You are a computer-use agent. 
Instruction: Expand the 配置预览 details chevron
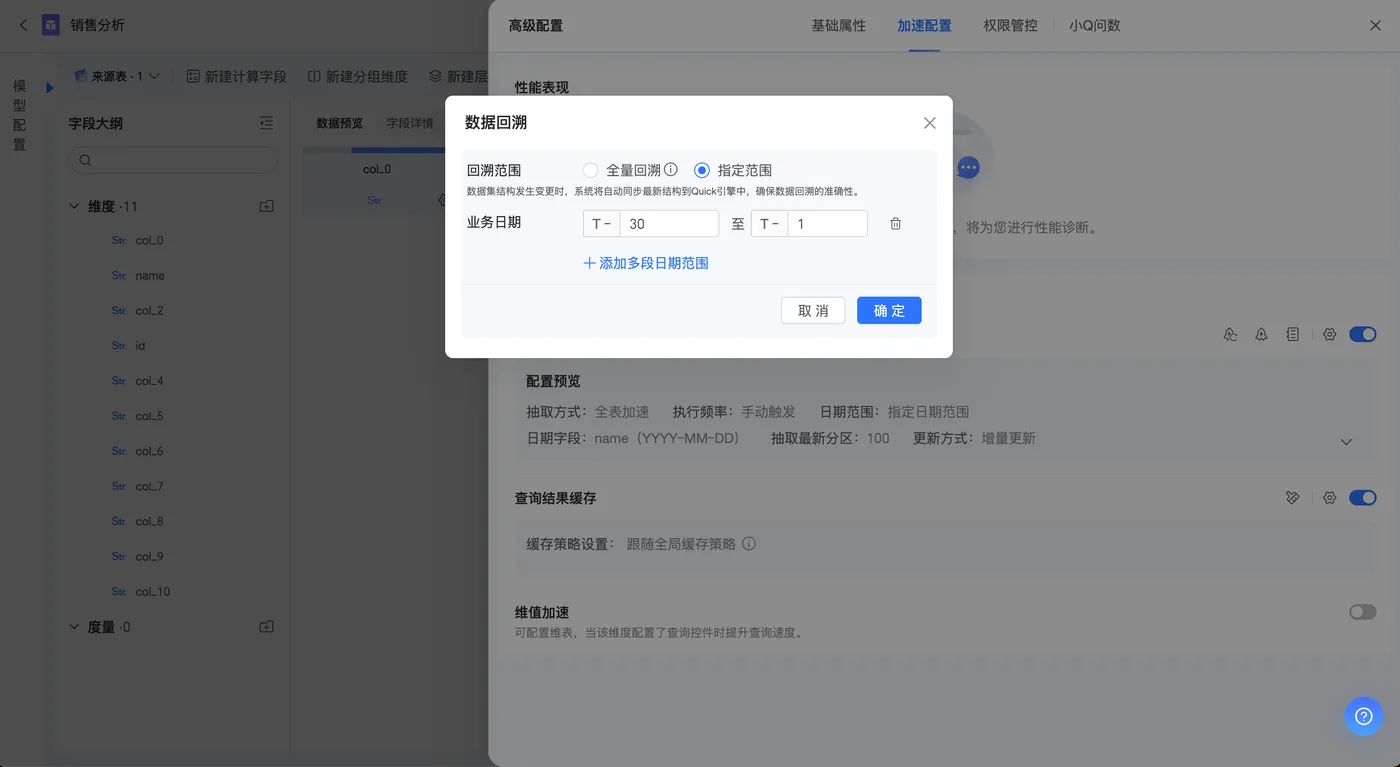coord(1346,442)
